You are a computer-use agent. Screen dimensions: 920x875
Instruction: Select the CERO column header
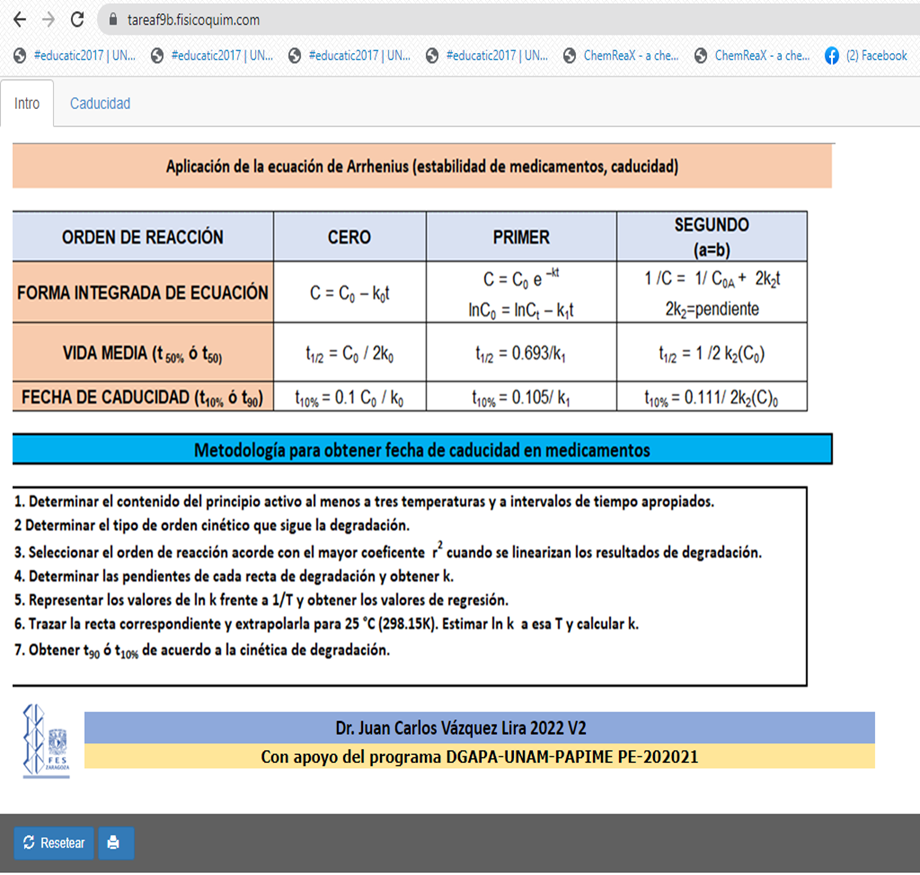[x=350, y=237]
